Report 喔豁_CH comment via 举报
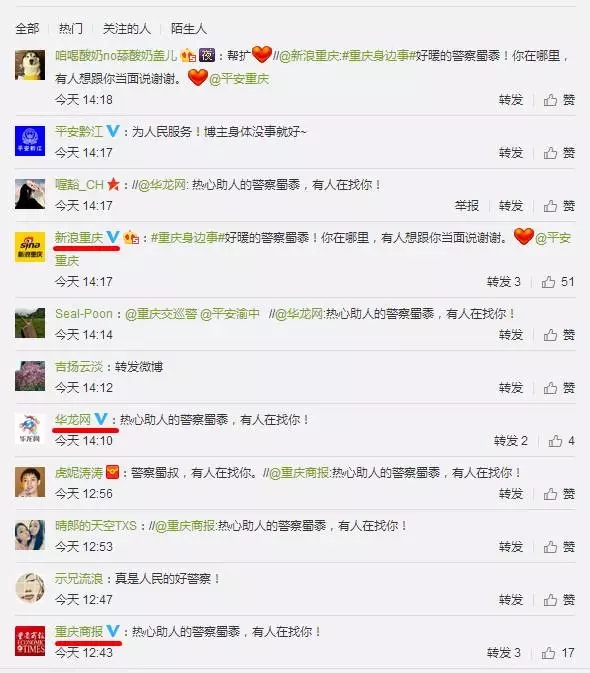The width and height of the screenshot is (590, 673). pyautogui.click(x=467, y=206)
